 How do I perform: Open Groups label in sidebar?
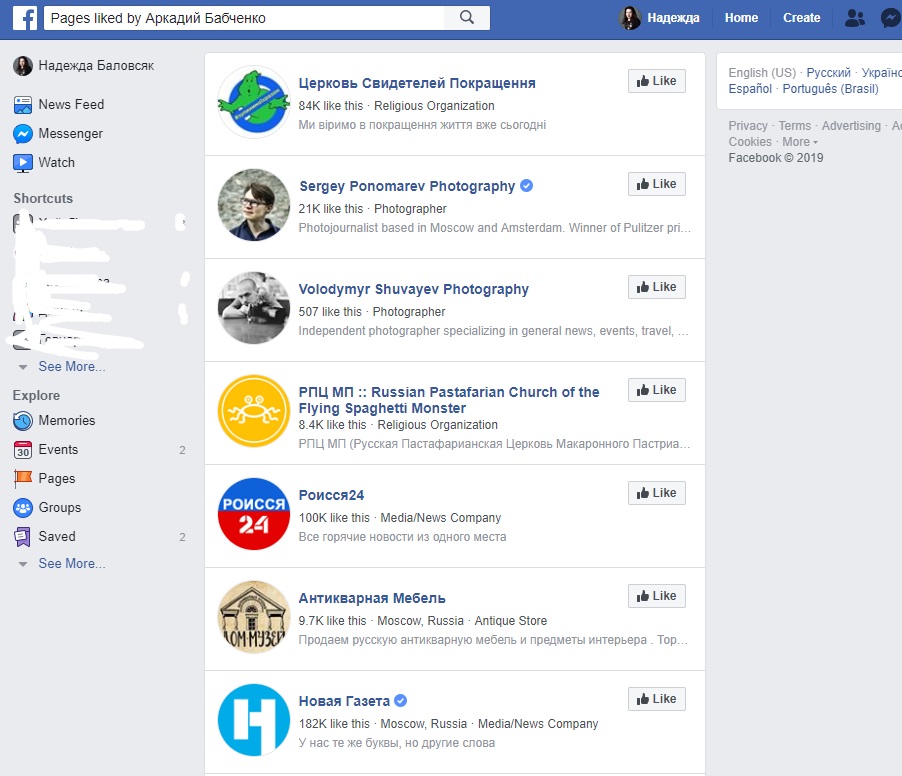pyautogui.click(x=60, y=508)
